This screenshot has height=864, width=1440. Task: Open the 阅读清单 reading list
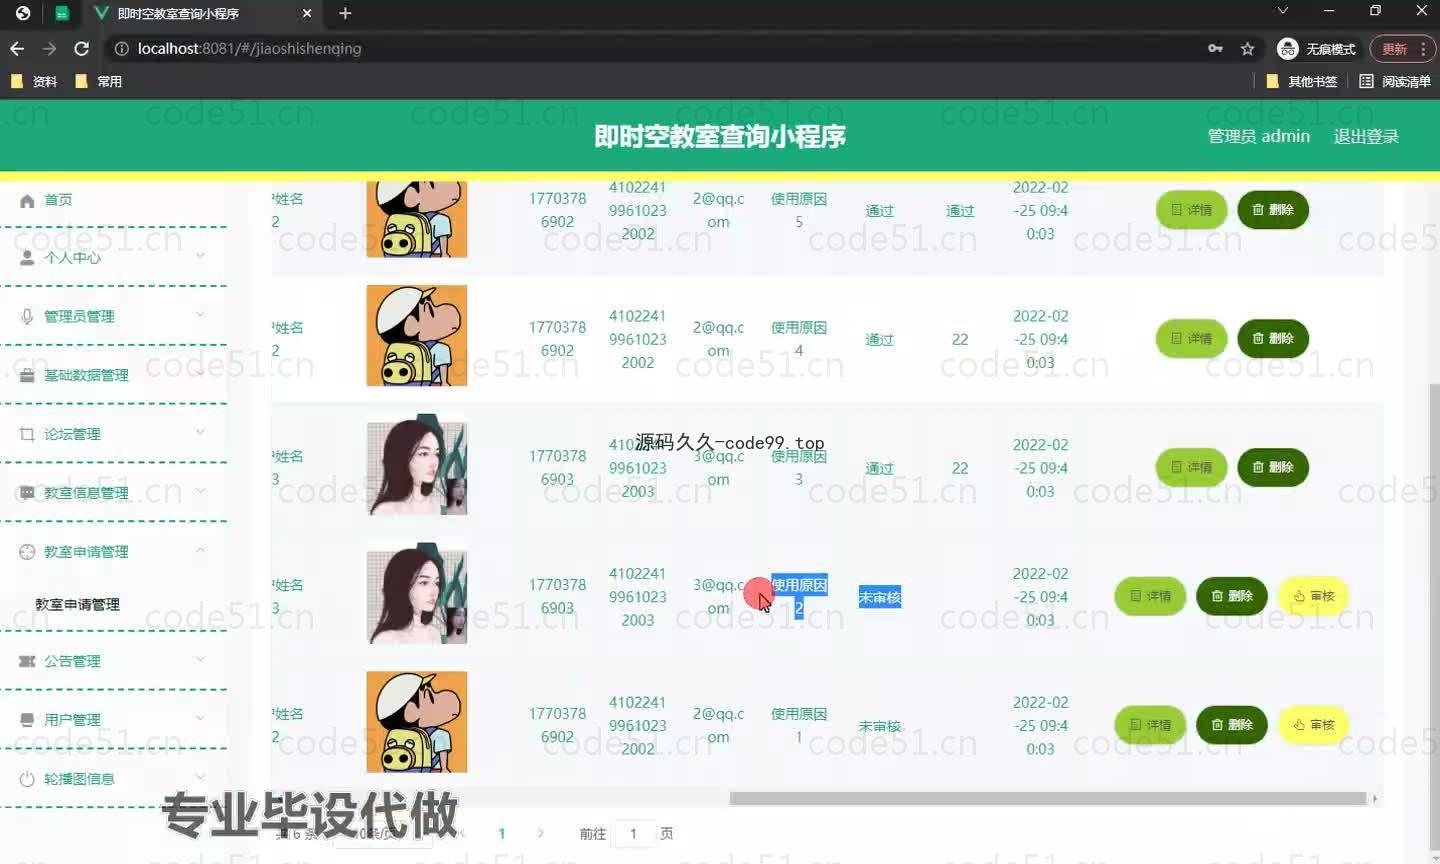pos(1395,81)
